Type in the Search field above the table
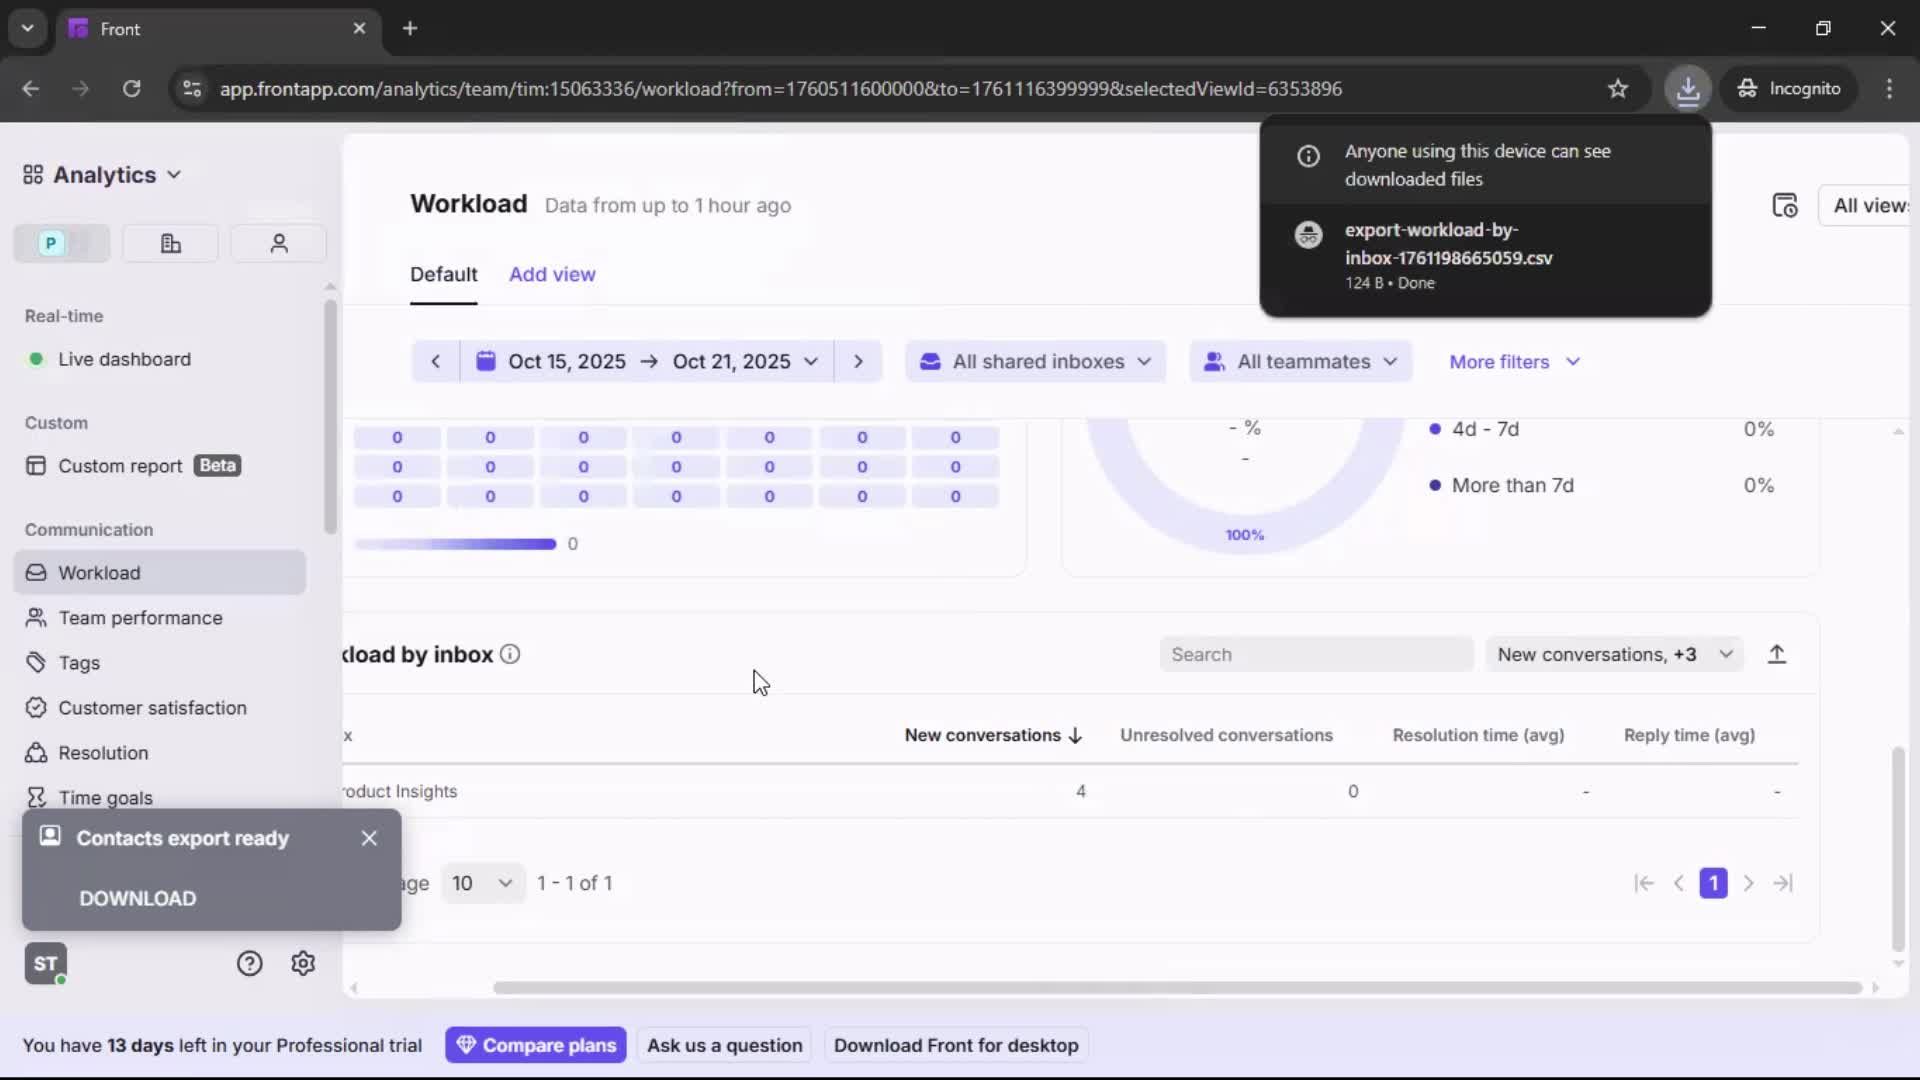1920x1080 pixels. (x=1315, y=654)
